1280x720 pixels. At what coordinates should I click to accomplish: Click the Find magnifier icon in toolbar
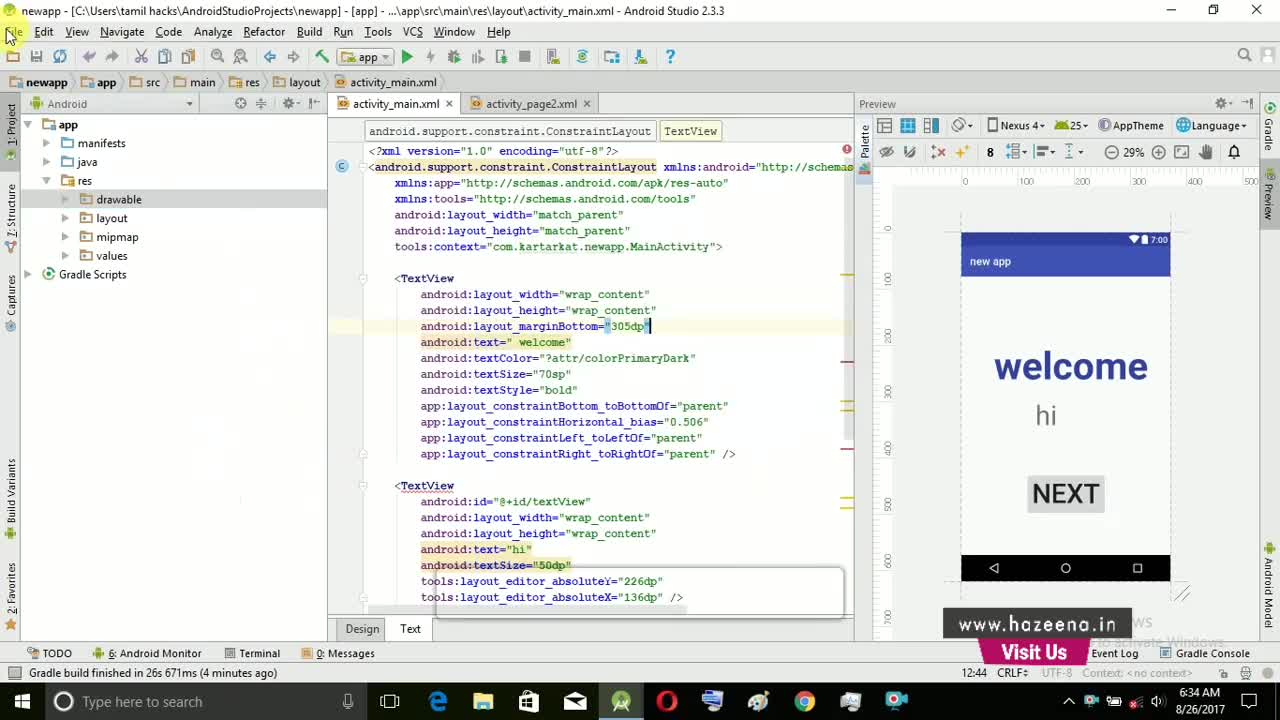click(x=217, y=57)
